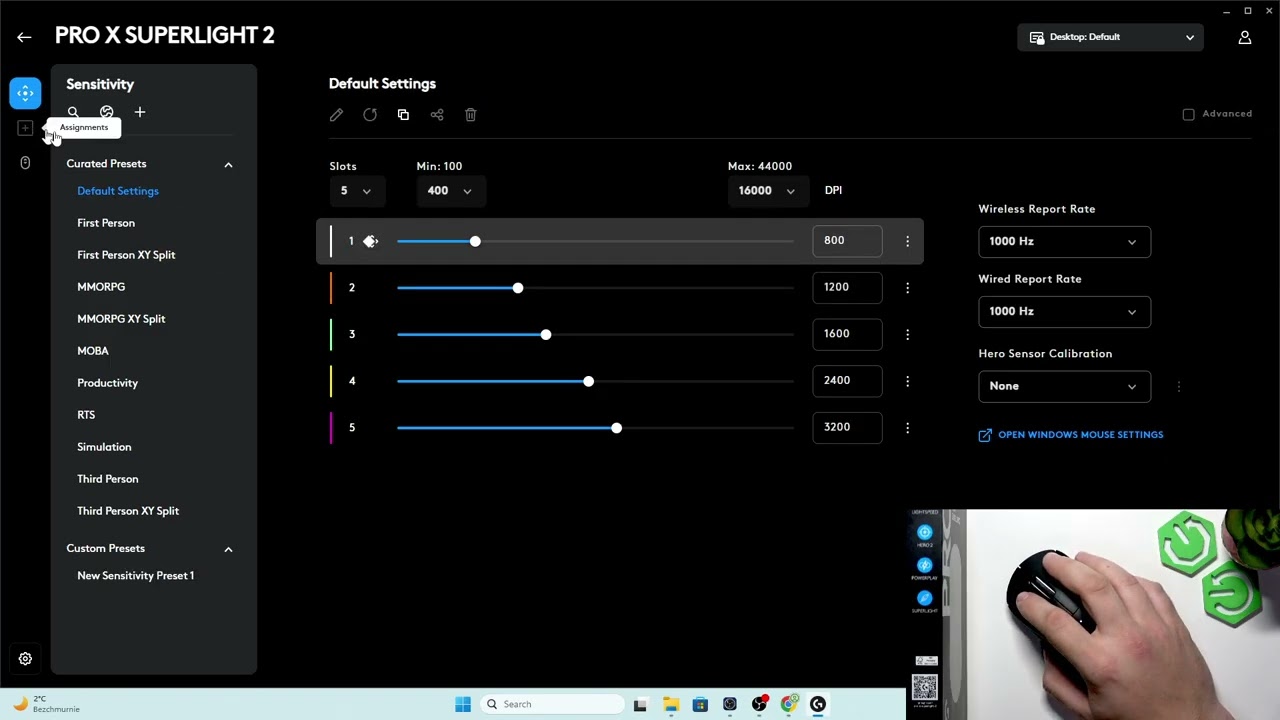Select Default Settings preset

(x=118, y=191)
